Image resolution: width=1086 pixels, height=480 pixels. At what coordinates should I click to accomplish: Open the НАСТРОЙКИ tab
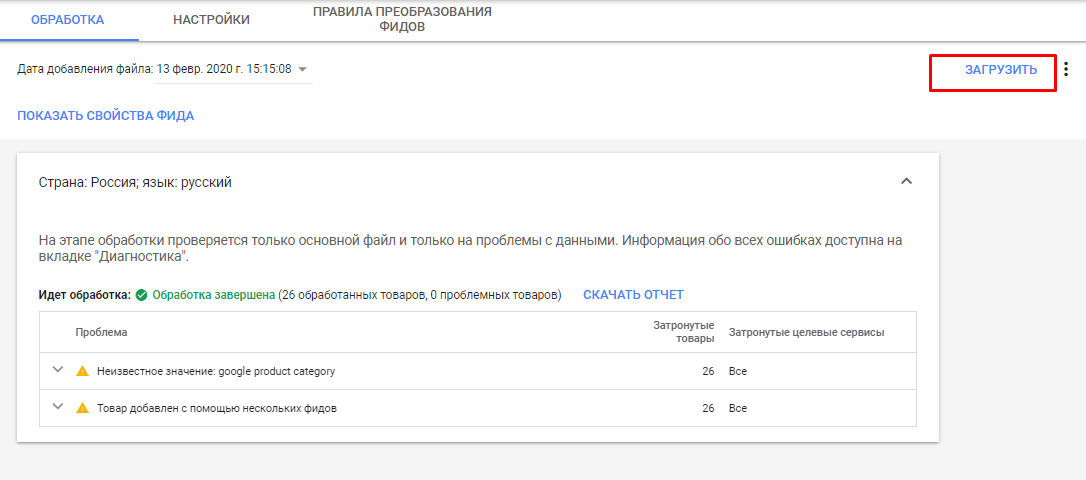(211, 19)
